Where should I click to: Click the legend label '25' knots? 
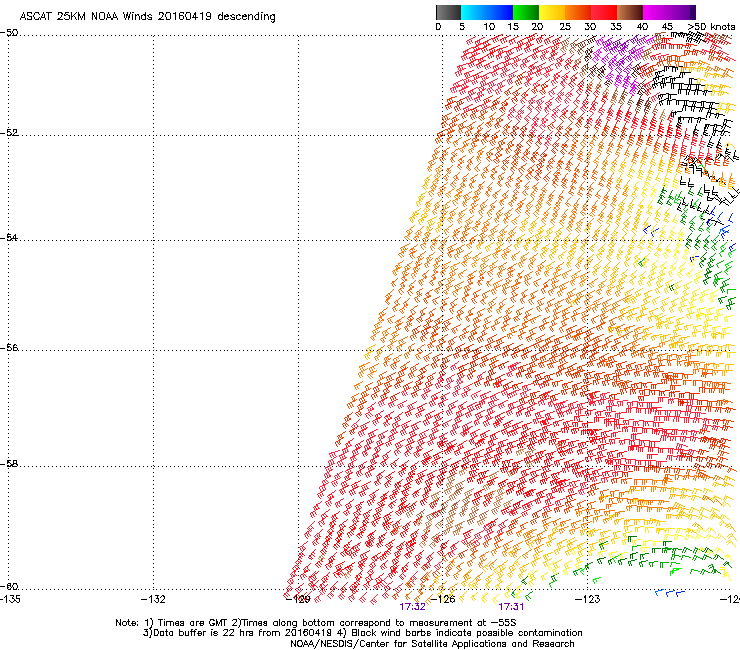(565, 27)
